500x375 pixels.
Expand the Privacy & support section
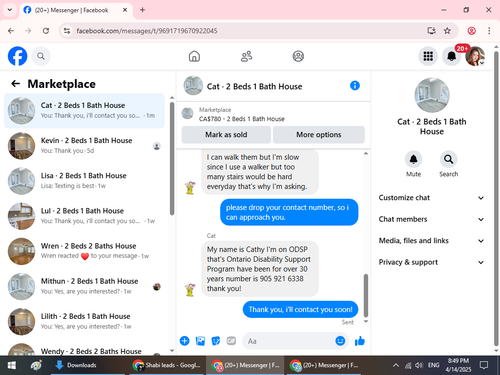pyautogui.click(x=431, y=262)
